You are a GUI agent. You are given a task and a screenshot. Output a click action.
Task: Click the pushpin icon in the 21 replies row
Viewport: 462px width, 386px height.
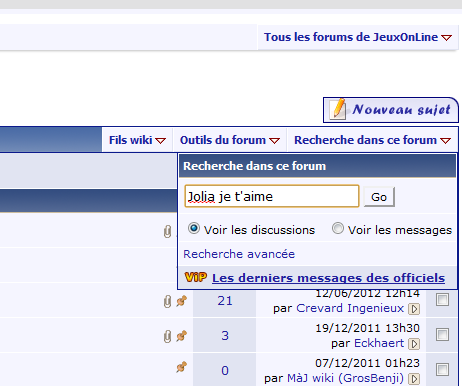click(182, 301)
